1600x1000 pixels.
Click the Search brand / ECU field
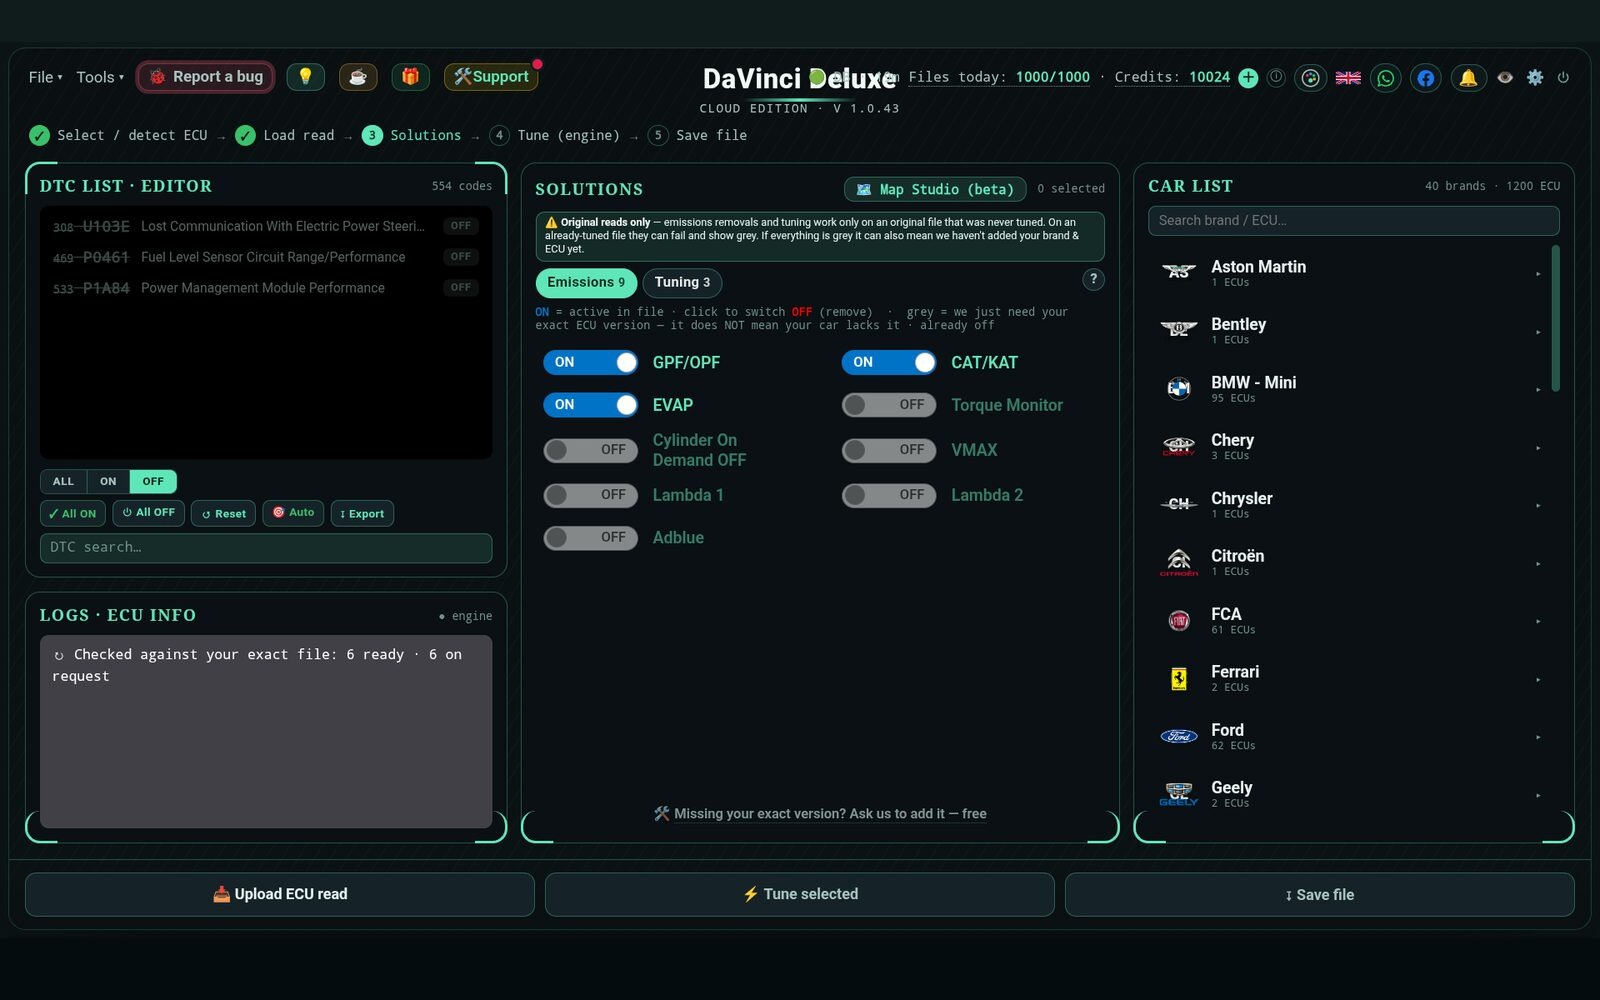point(1354,221)
